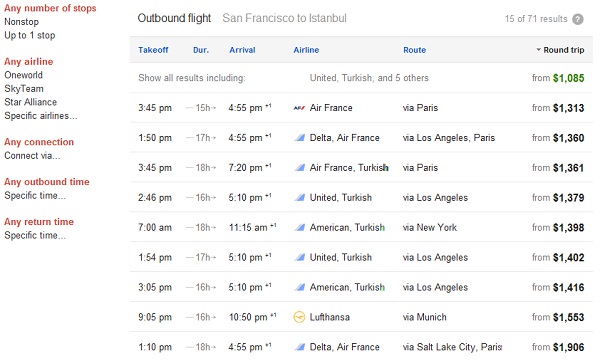Click the Air France airline logo icon

coord(299,108)
